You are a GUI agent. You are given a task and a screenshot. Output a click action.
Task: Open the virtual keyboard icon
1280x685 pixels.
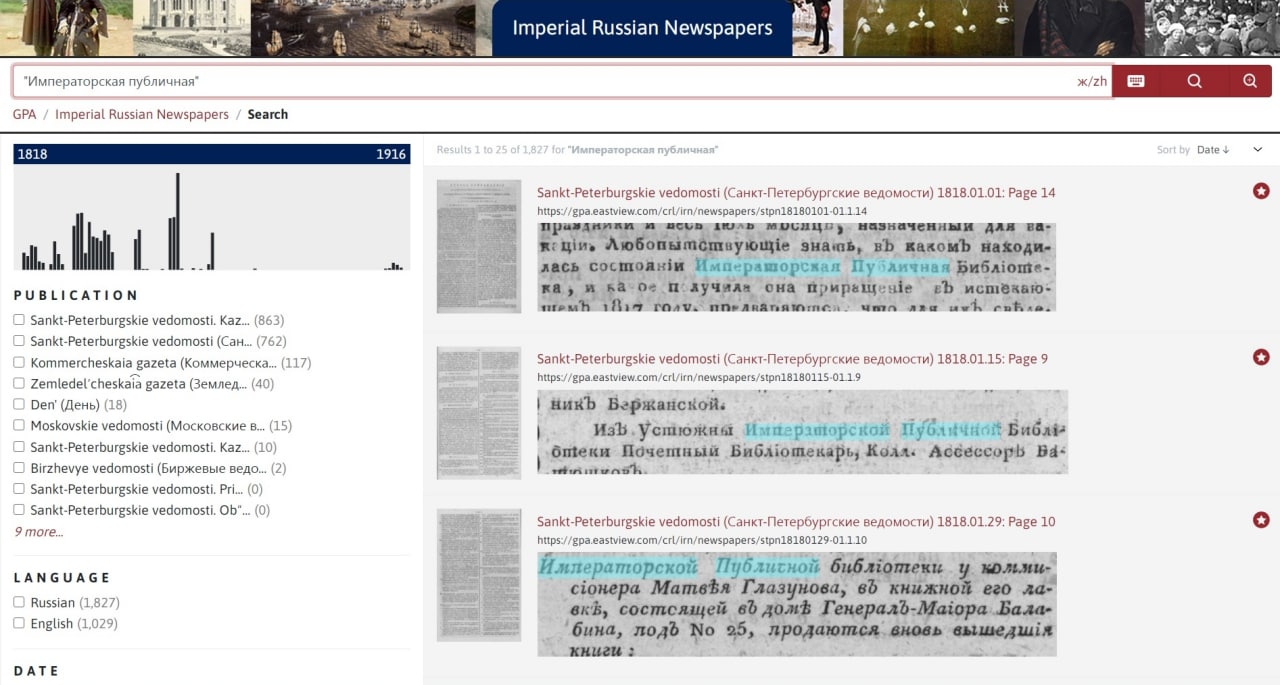tap(1136, 82)
